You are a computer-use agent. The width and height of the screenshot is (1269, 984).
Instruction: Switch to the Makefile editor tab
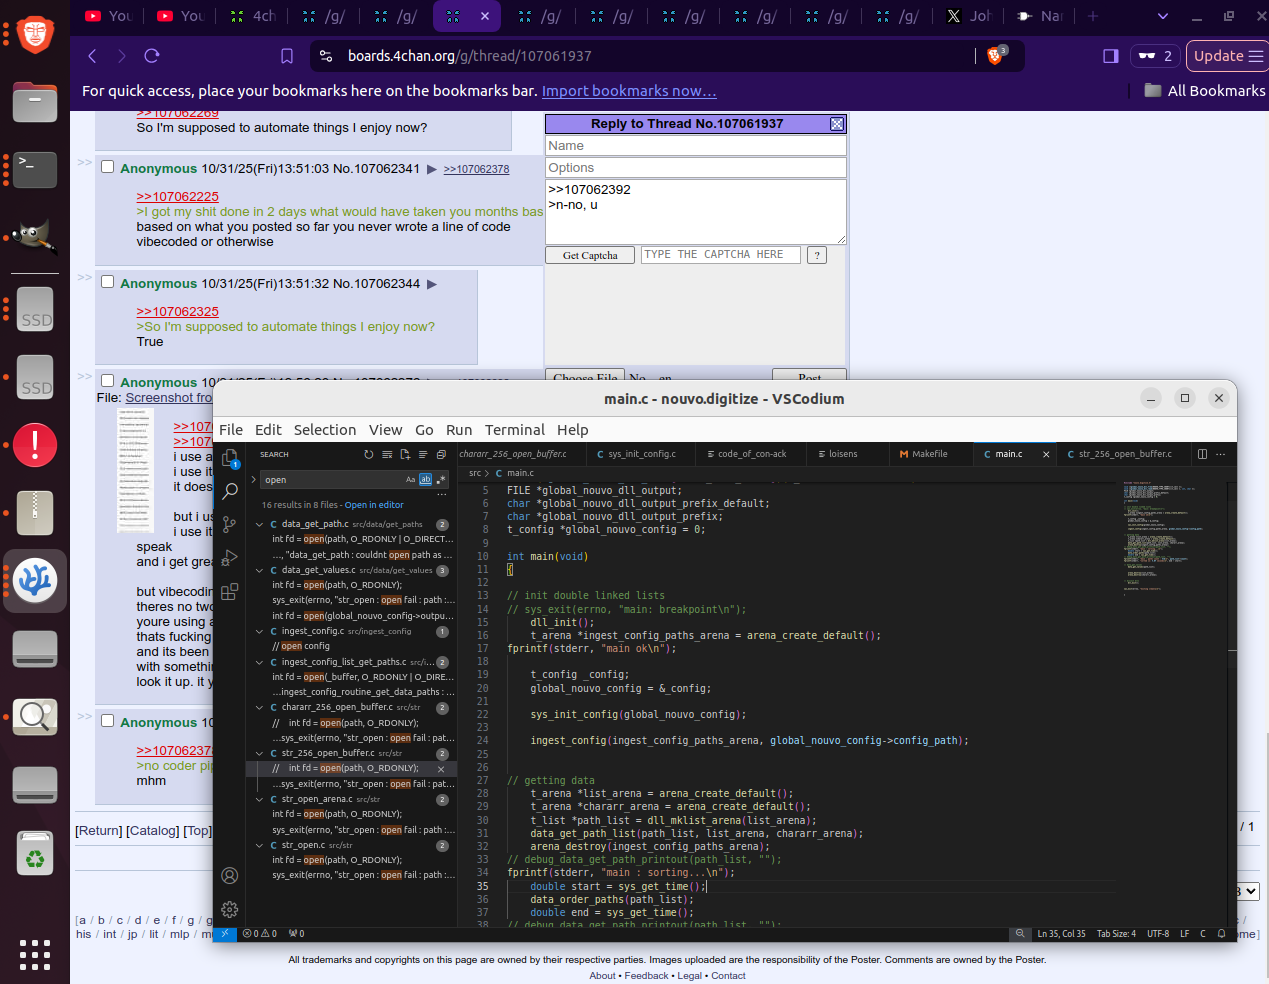point(929,454)
